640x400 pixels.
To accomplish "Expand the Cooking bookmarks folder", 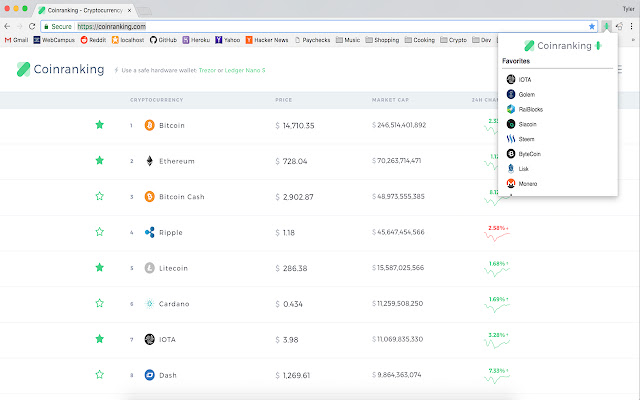I will (420, 40).
